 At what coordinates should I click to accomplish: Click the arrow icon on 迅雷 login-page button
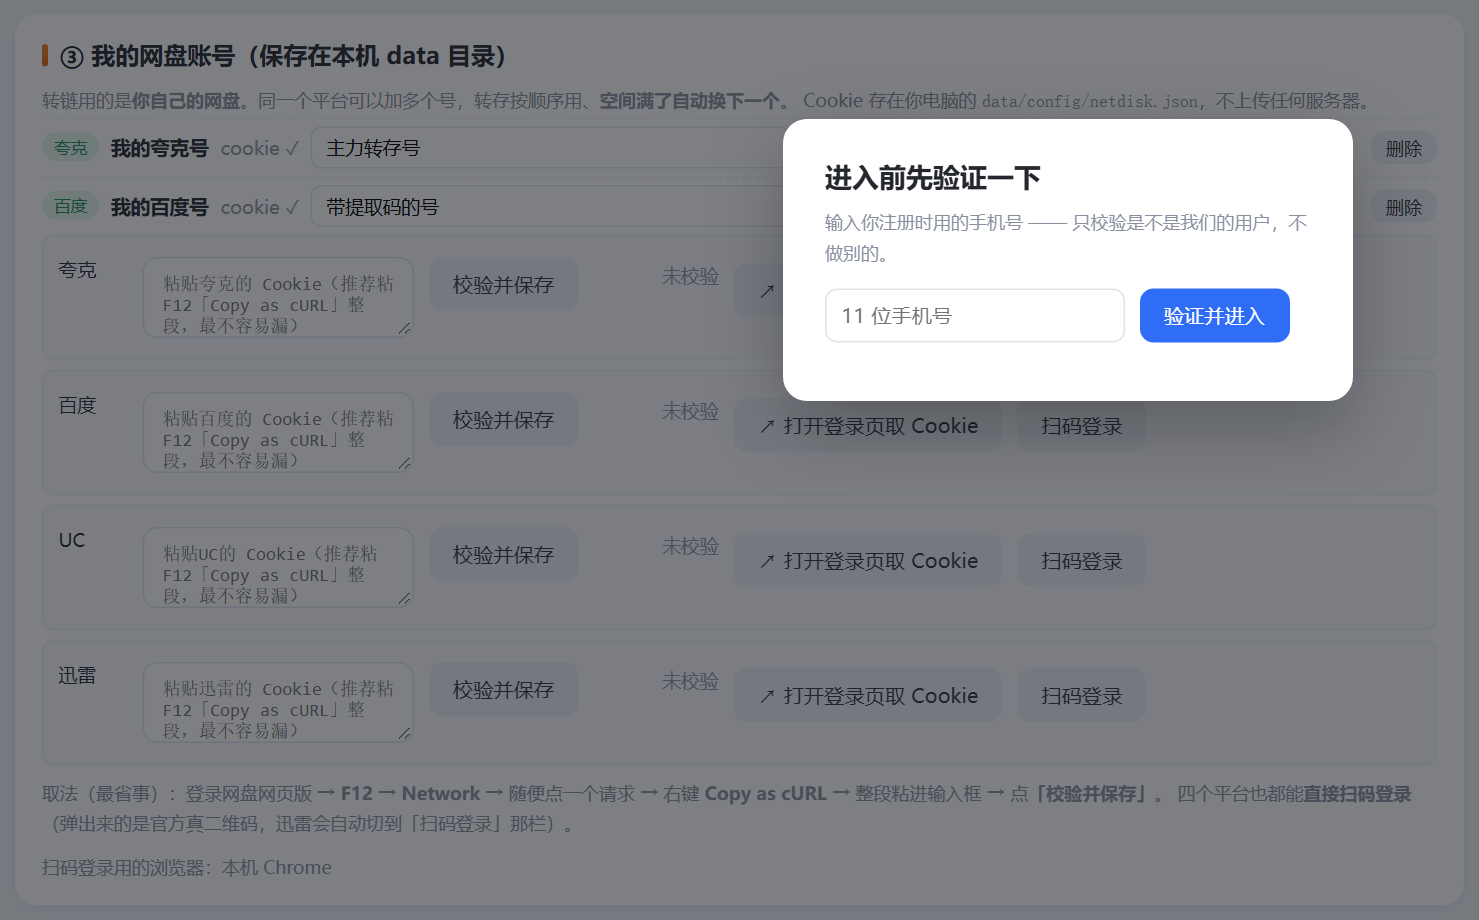coord(767,697)
